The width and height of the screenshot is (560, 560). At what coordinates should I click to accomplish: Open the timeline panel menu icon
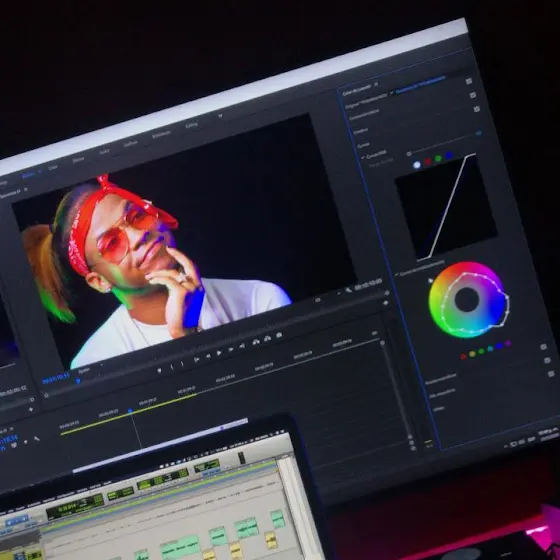(12, 429)
